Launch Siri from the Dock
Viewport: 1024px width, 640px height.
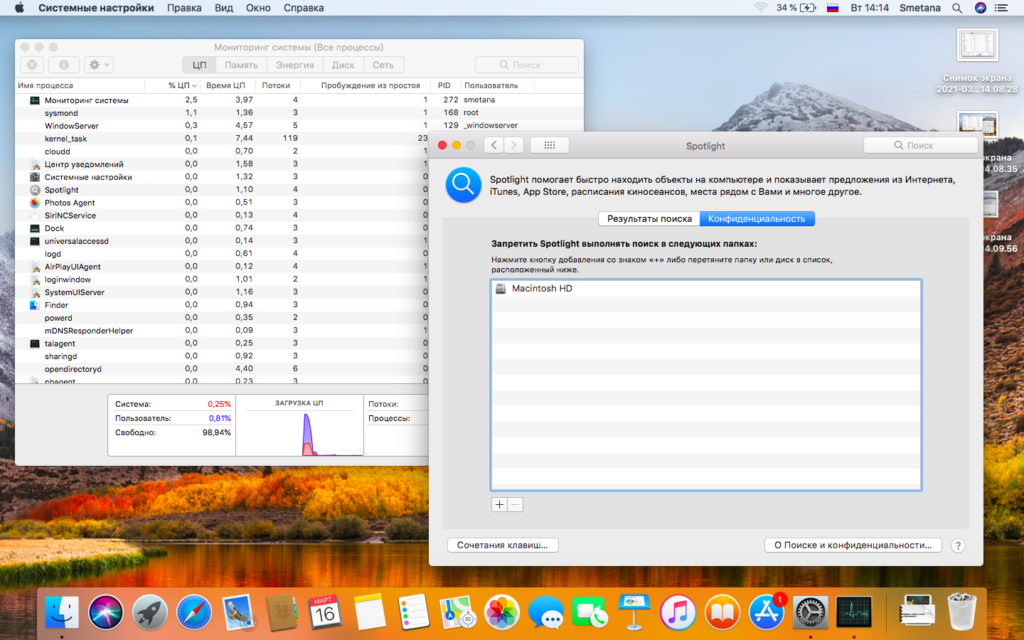pyautogui.click(x=106, y=613)
